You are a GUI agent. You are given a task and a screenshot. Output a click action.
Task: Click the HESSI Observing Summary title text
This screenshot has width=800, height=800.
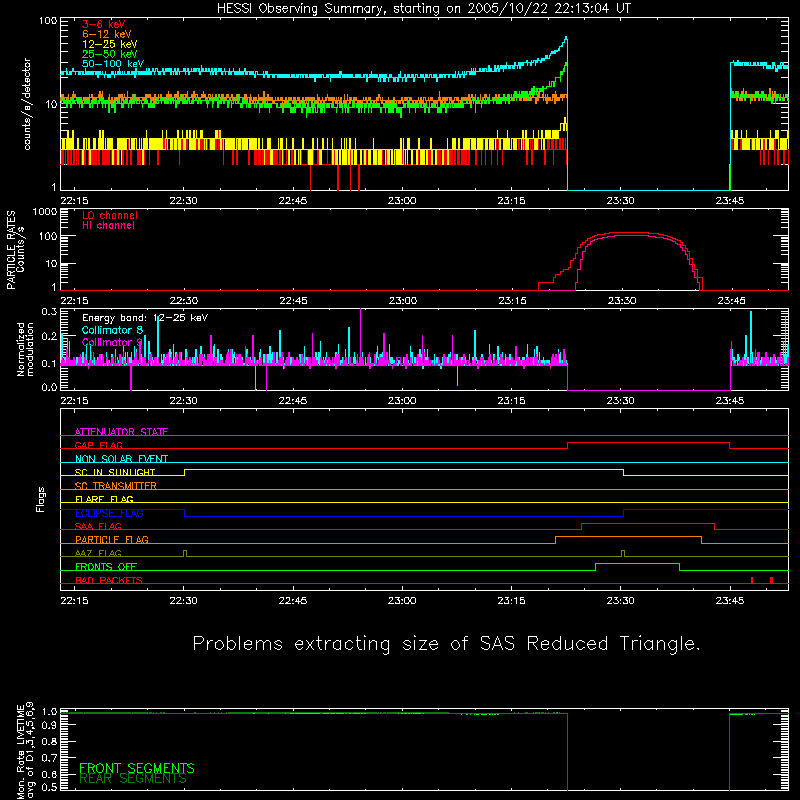[x=424, y=8]
